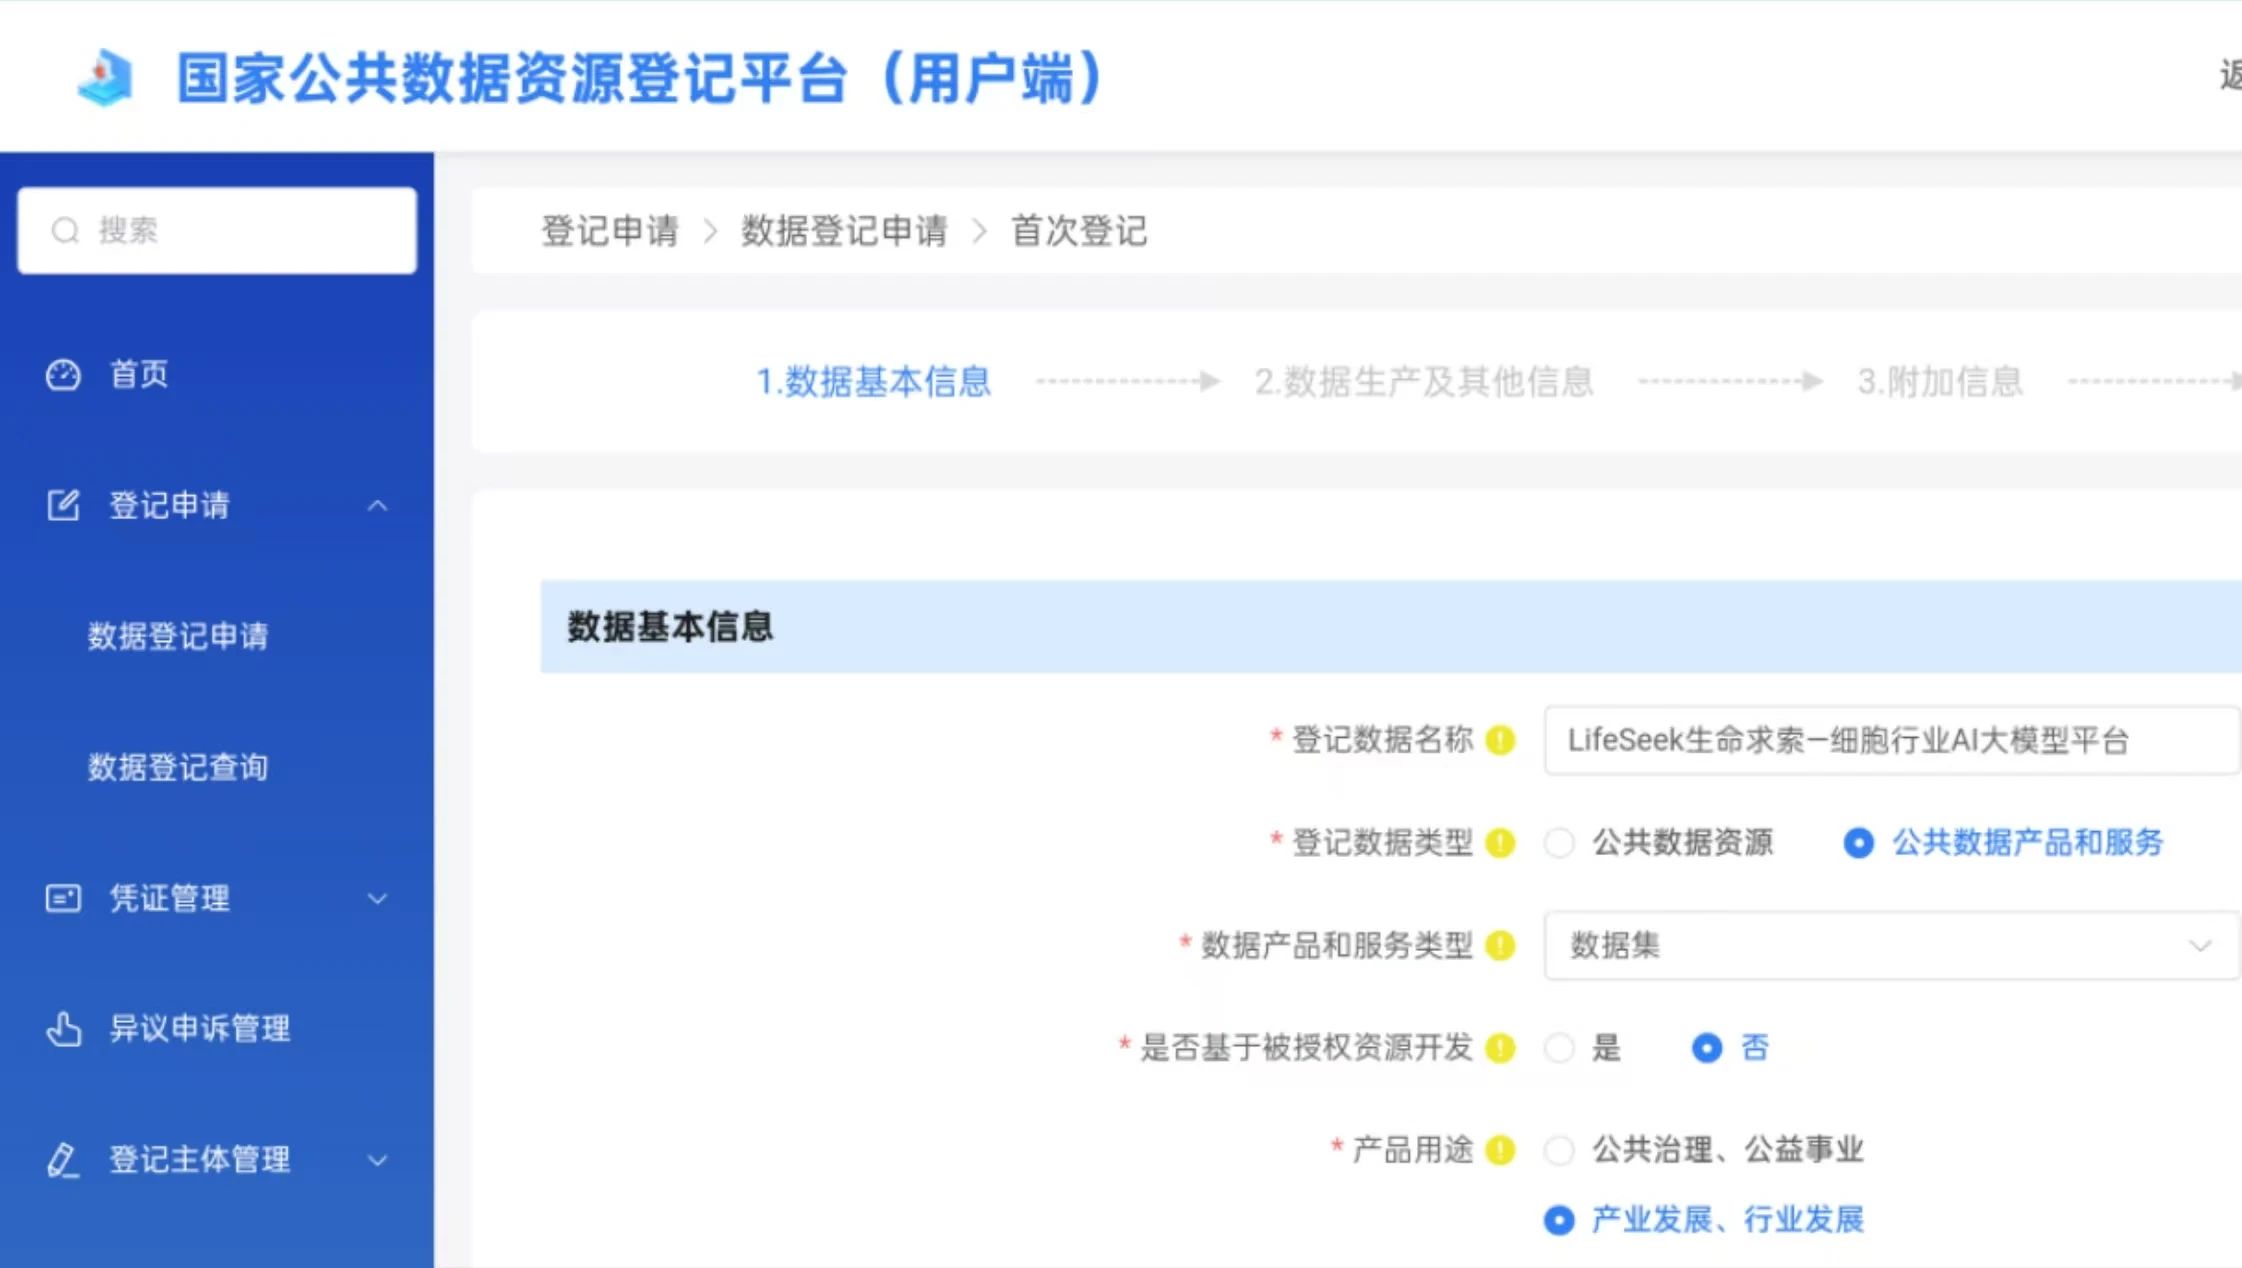Open 数据登记申请 in the sidebar
This screenshot has width=2242, height=1268.
tap(178, 636)
